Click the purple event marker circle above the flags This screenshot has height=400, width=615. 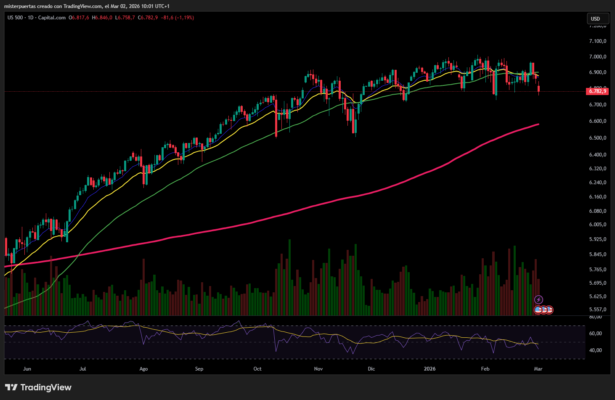[539, 299]
